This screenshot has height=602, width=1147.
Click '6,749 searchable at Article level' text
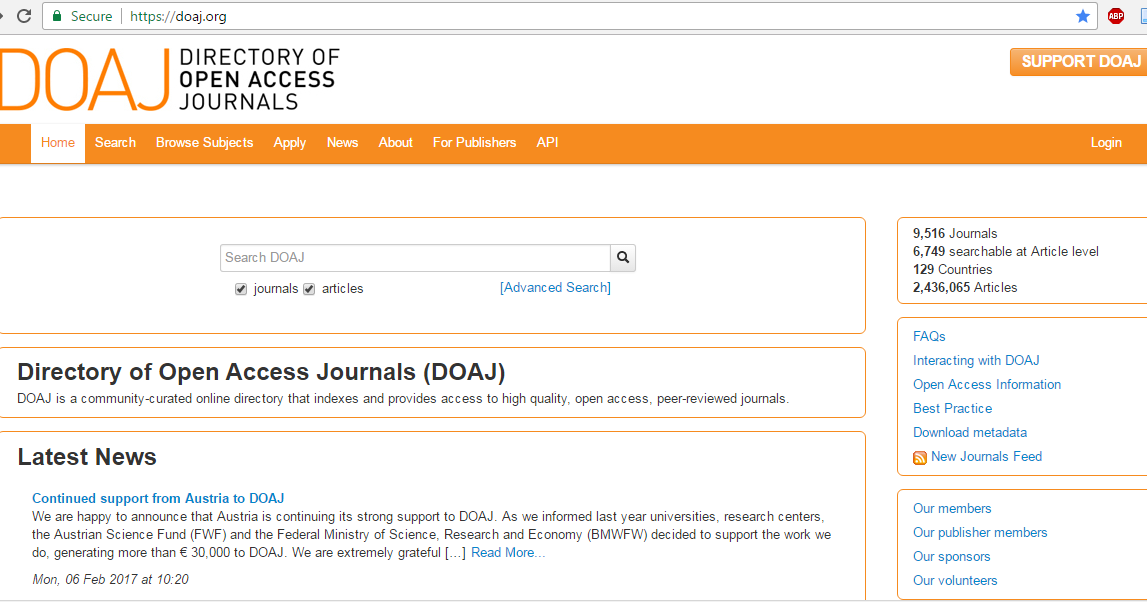coord(1006,252)
